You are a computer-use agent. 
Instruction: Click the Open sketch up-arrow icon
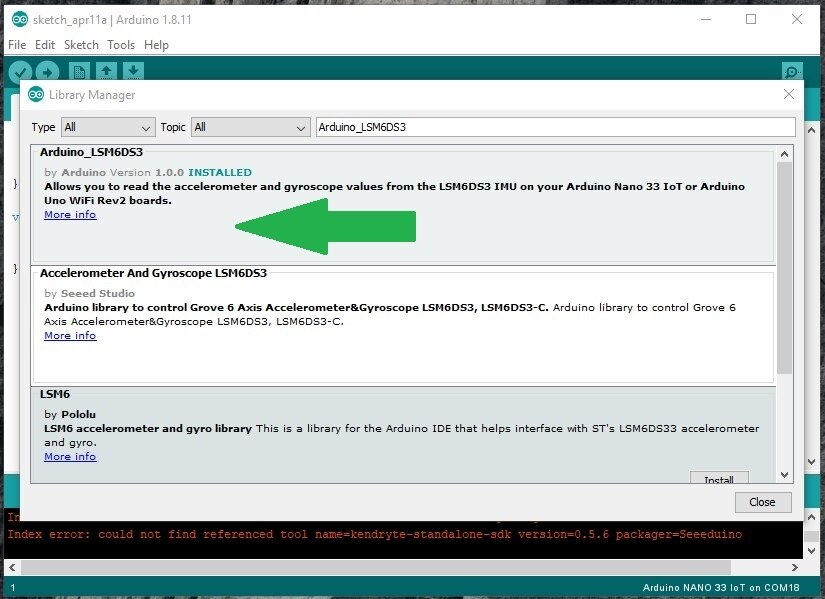point(106,71)
